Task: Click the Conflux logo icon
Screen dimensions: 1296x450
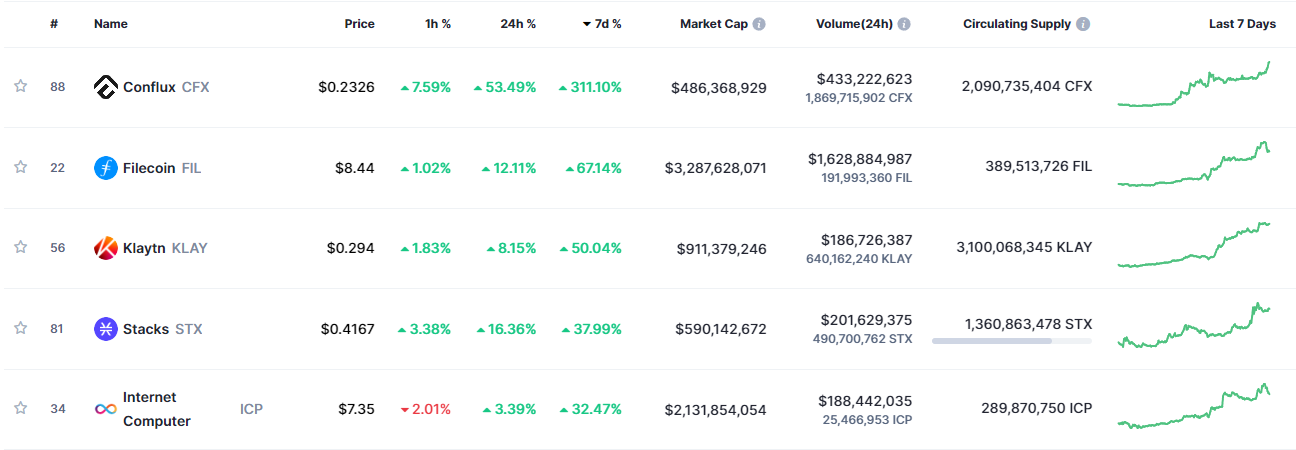Action: coord(106,88)
